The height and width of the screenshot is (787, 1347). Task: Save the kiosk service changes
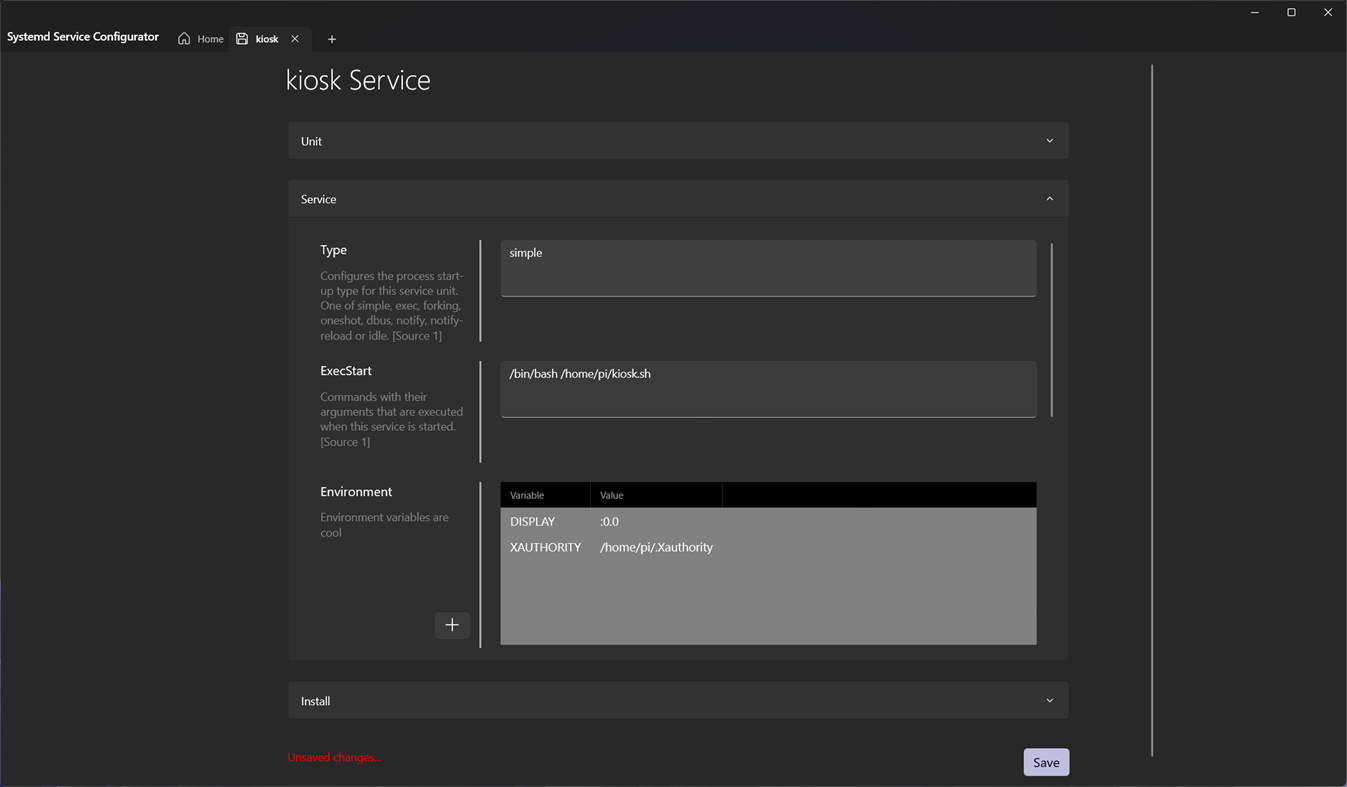click(x=1046, y=762)
